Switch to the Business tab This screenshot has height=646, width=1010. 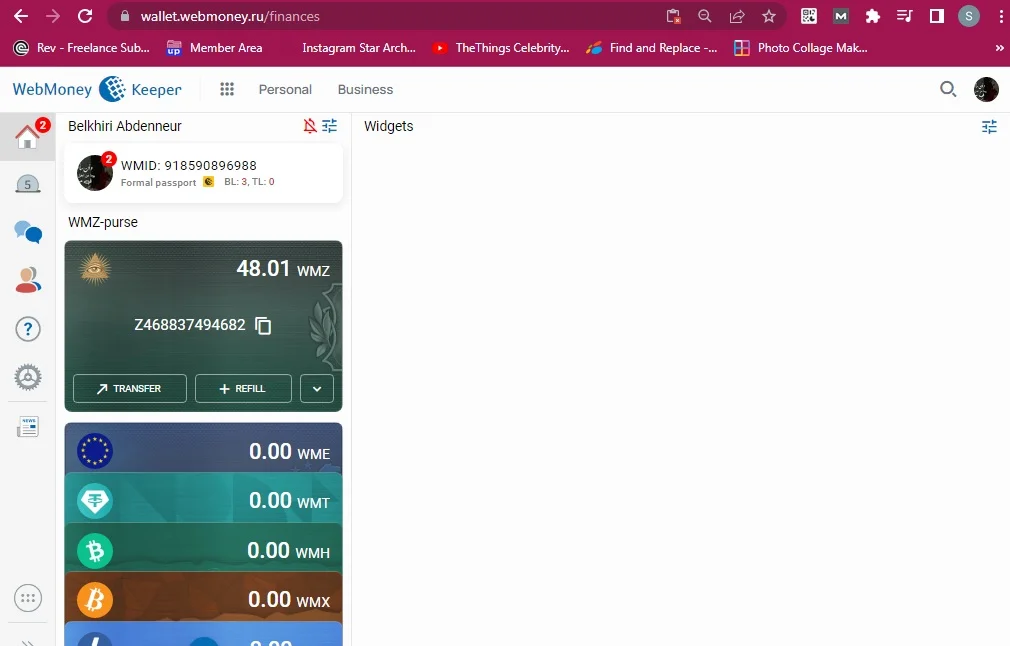365,90
